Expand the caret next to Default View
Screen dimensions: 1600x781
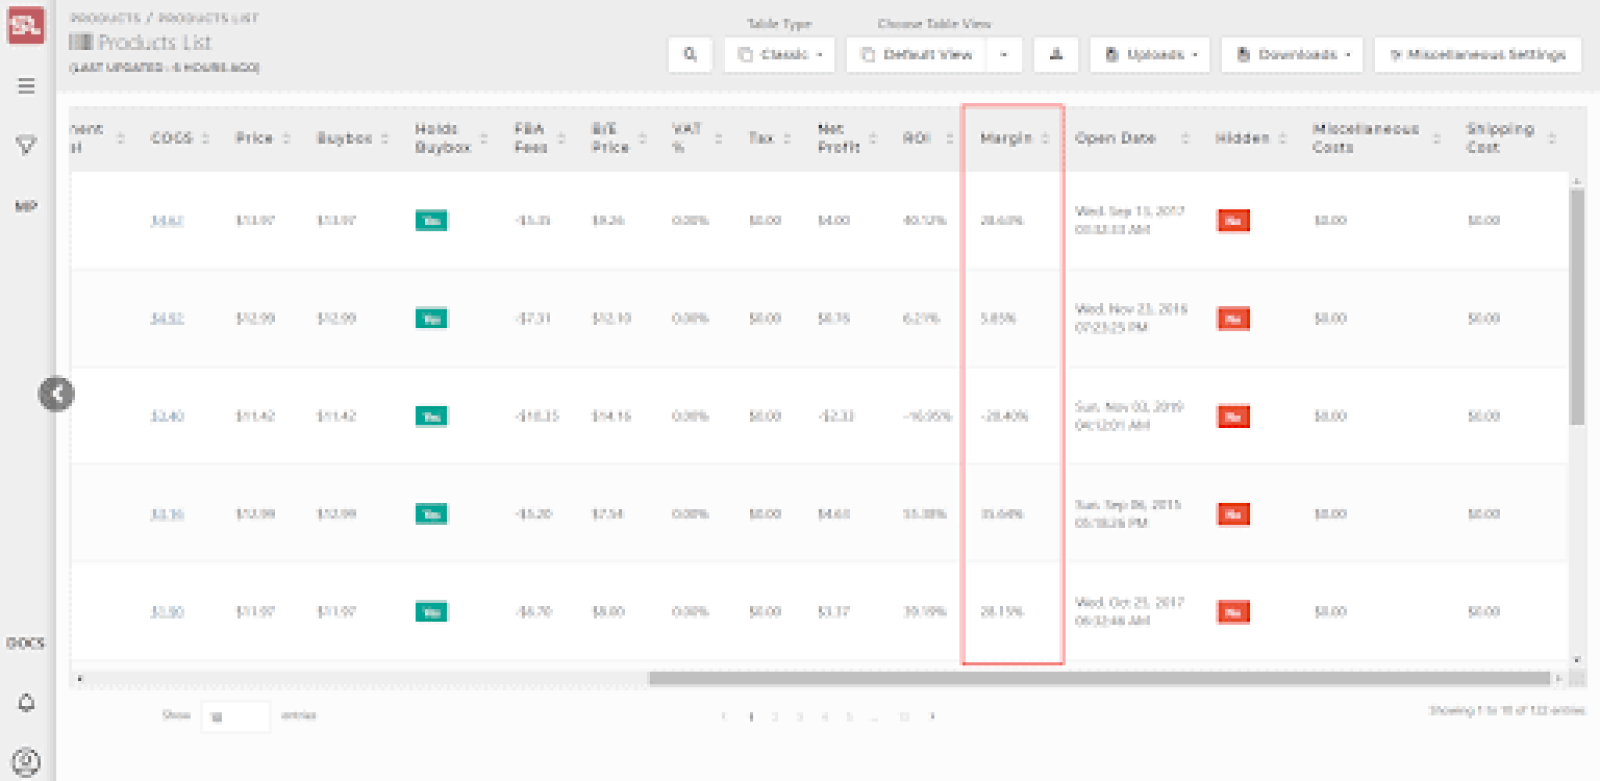tap(1004, 54)
